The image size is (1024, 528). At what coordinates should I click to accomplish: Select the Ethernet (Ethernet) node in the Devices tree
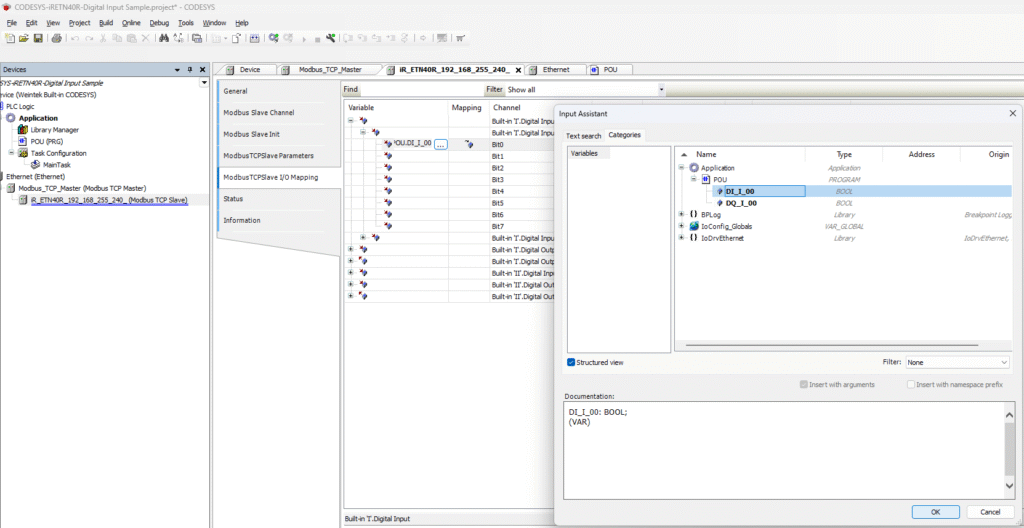click(35, 176)
